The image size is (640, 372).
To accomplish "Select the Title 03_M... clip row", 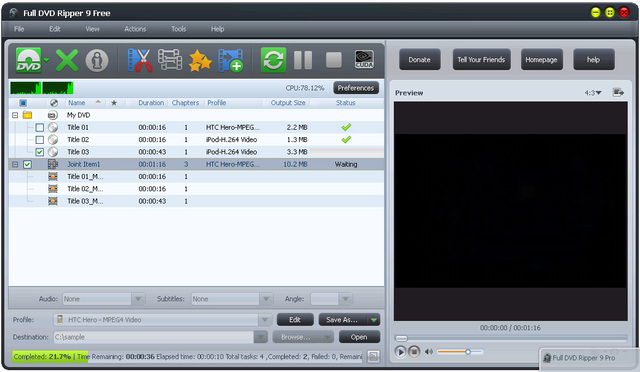I will click(x=196, y=201).
